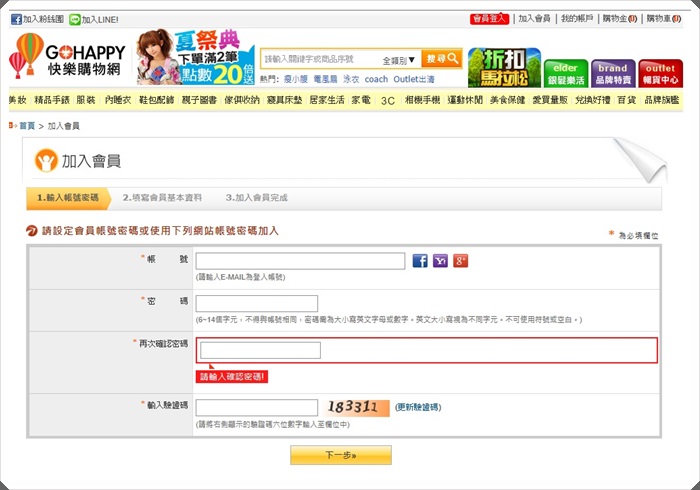The width and height of the screenshot is (700, 490).
Task: Open the 折扣馬拉松 promo icon
Action: (504, 66)
